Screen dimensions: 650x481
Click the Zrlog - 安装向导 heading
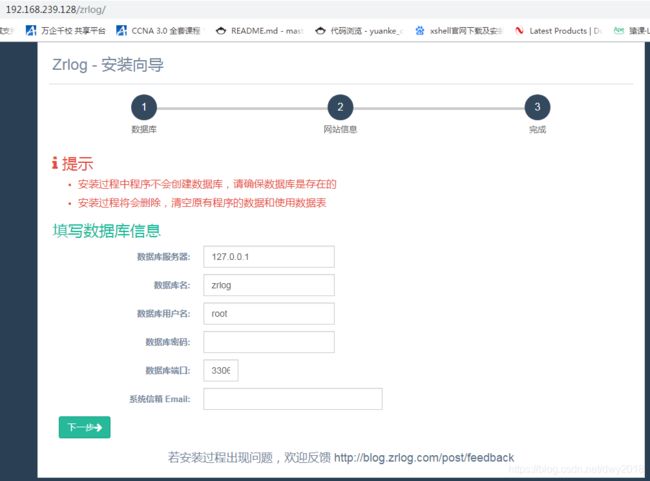point(108,65)
